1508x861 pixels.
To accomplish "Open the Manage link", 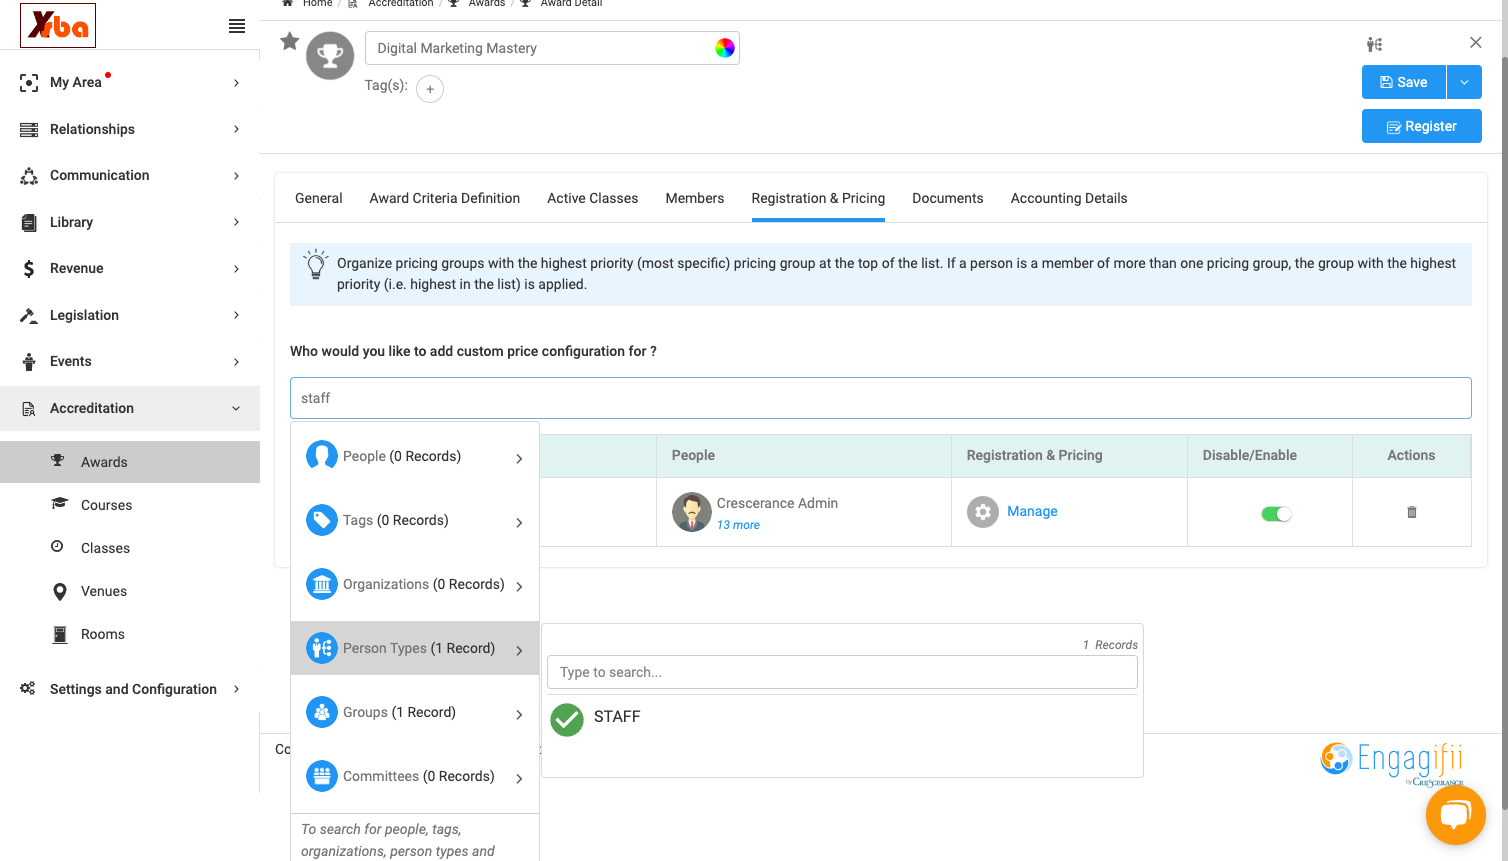I will click(1032, 511).
